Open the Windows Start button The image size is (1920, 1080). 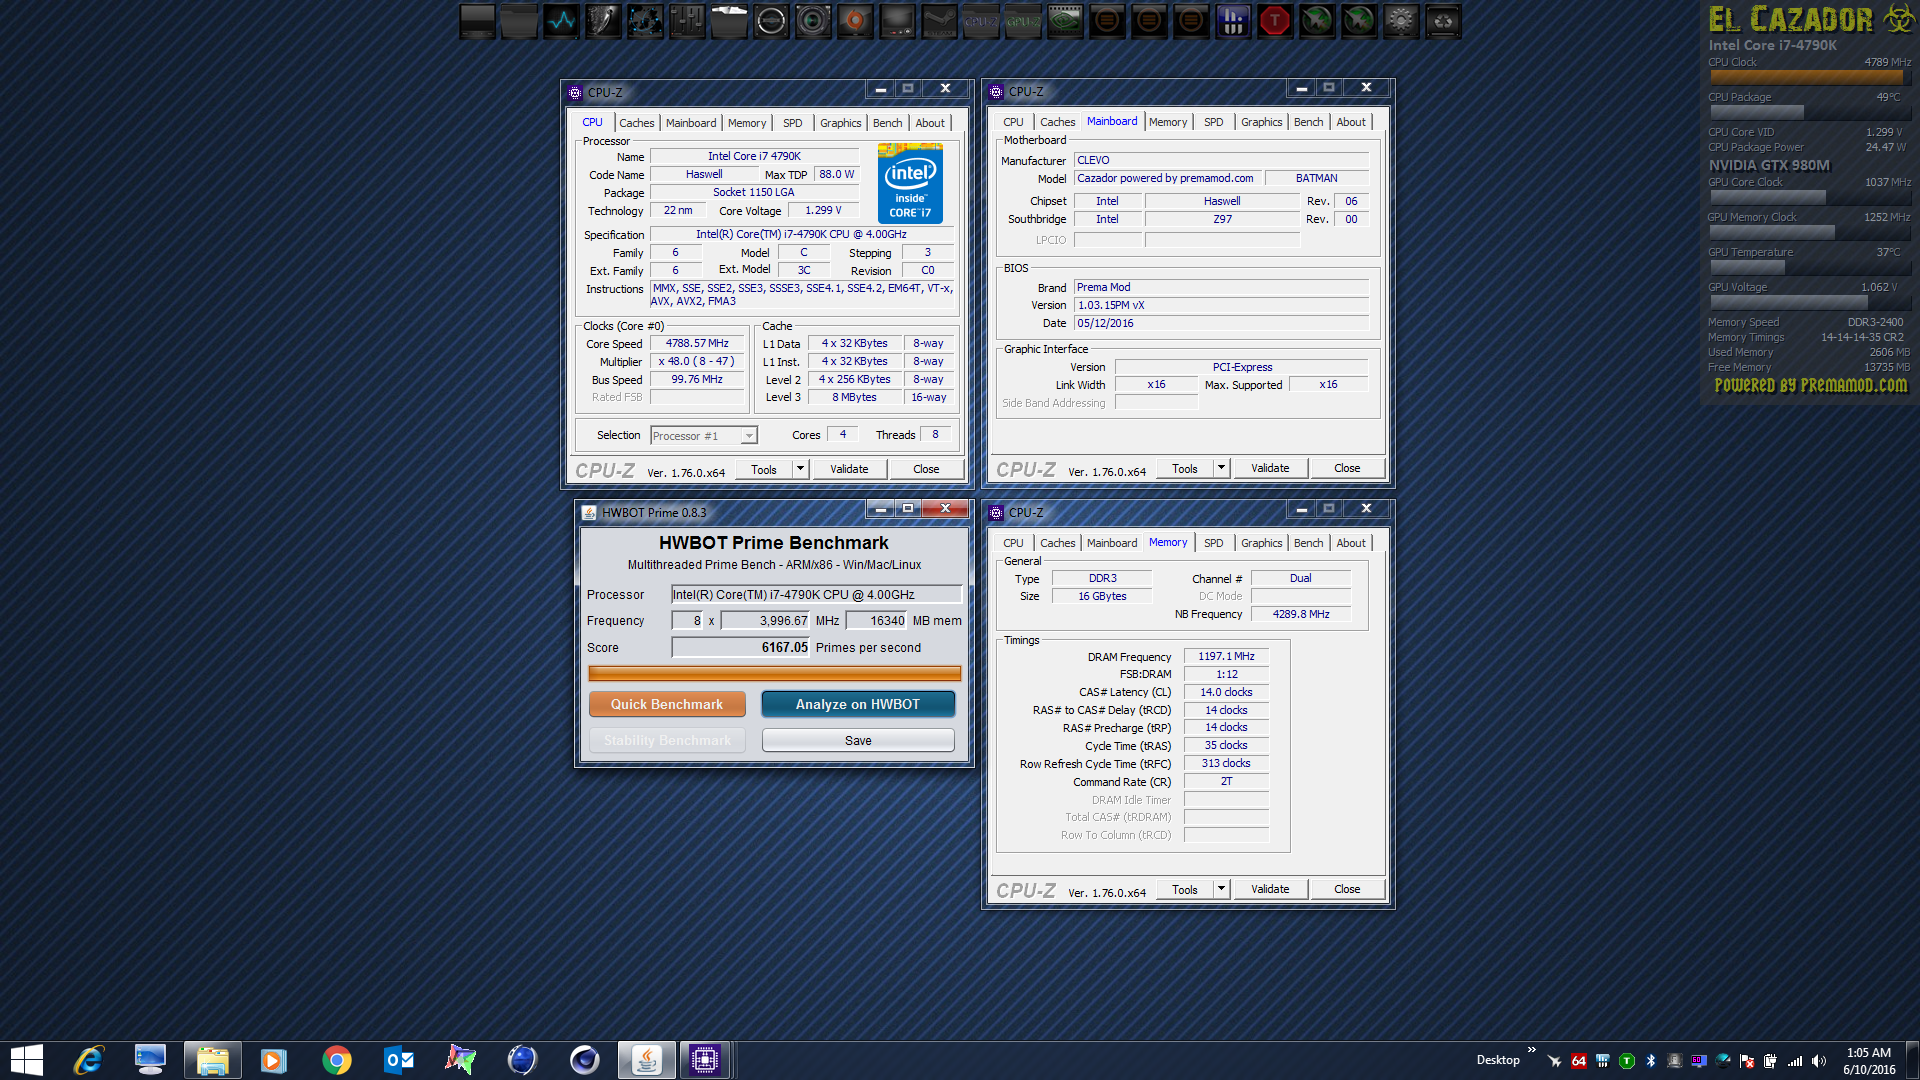click(27, 1060)
